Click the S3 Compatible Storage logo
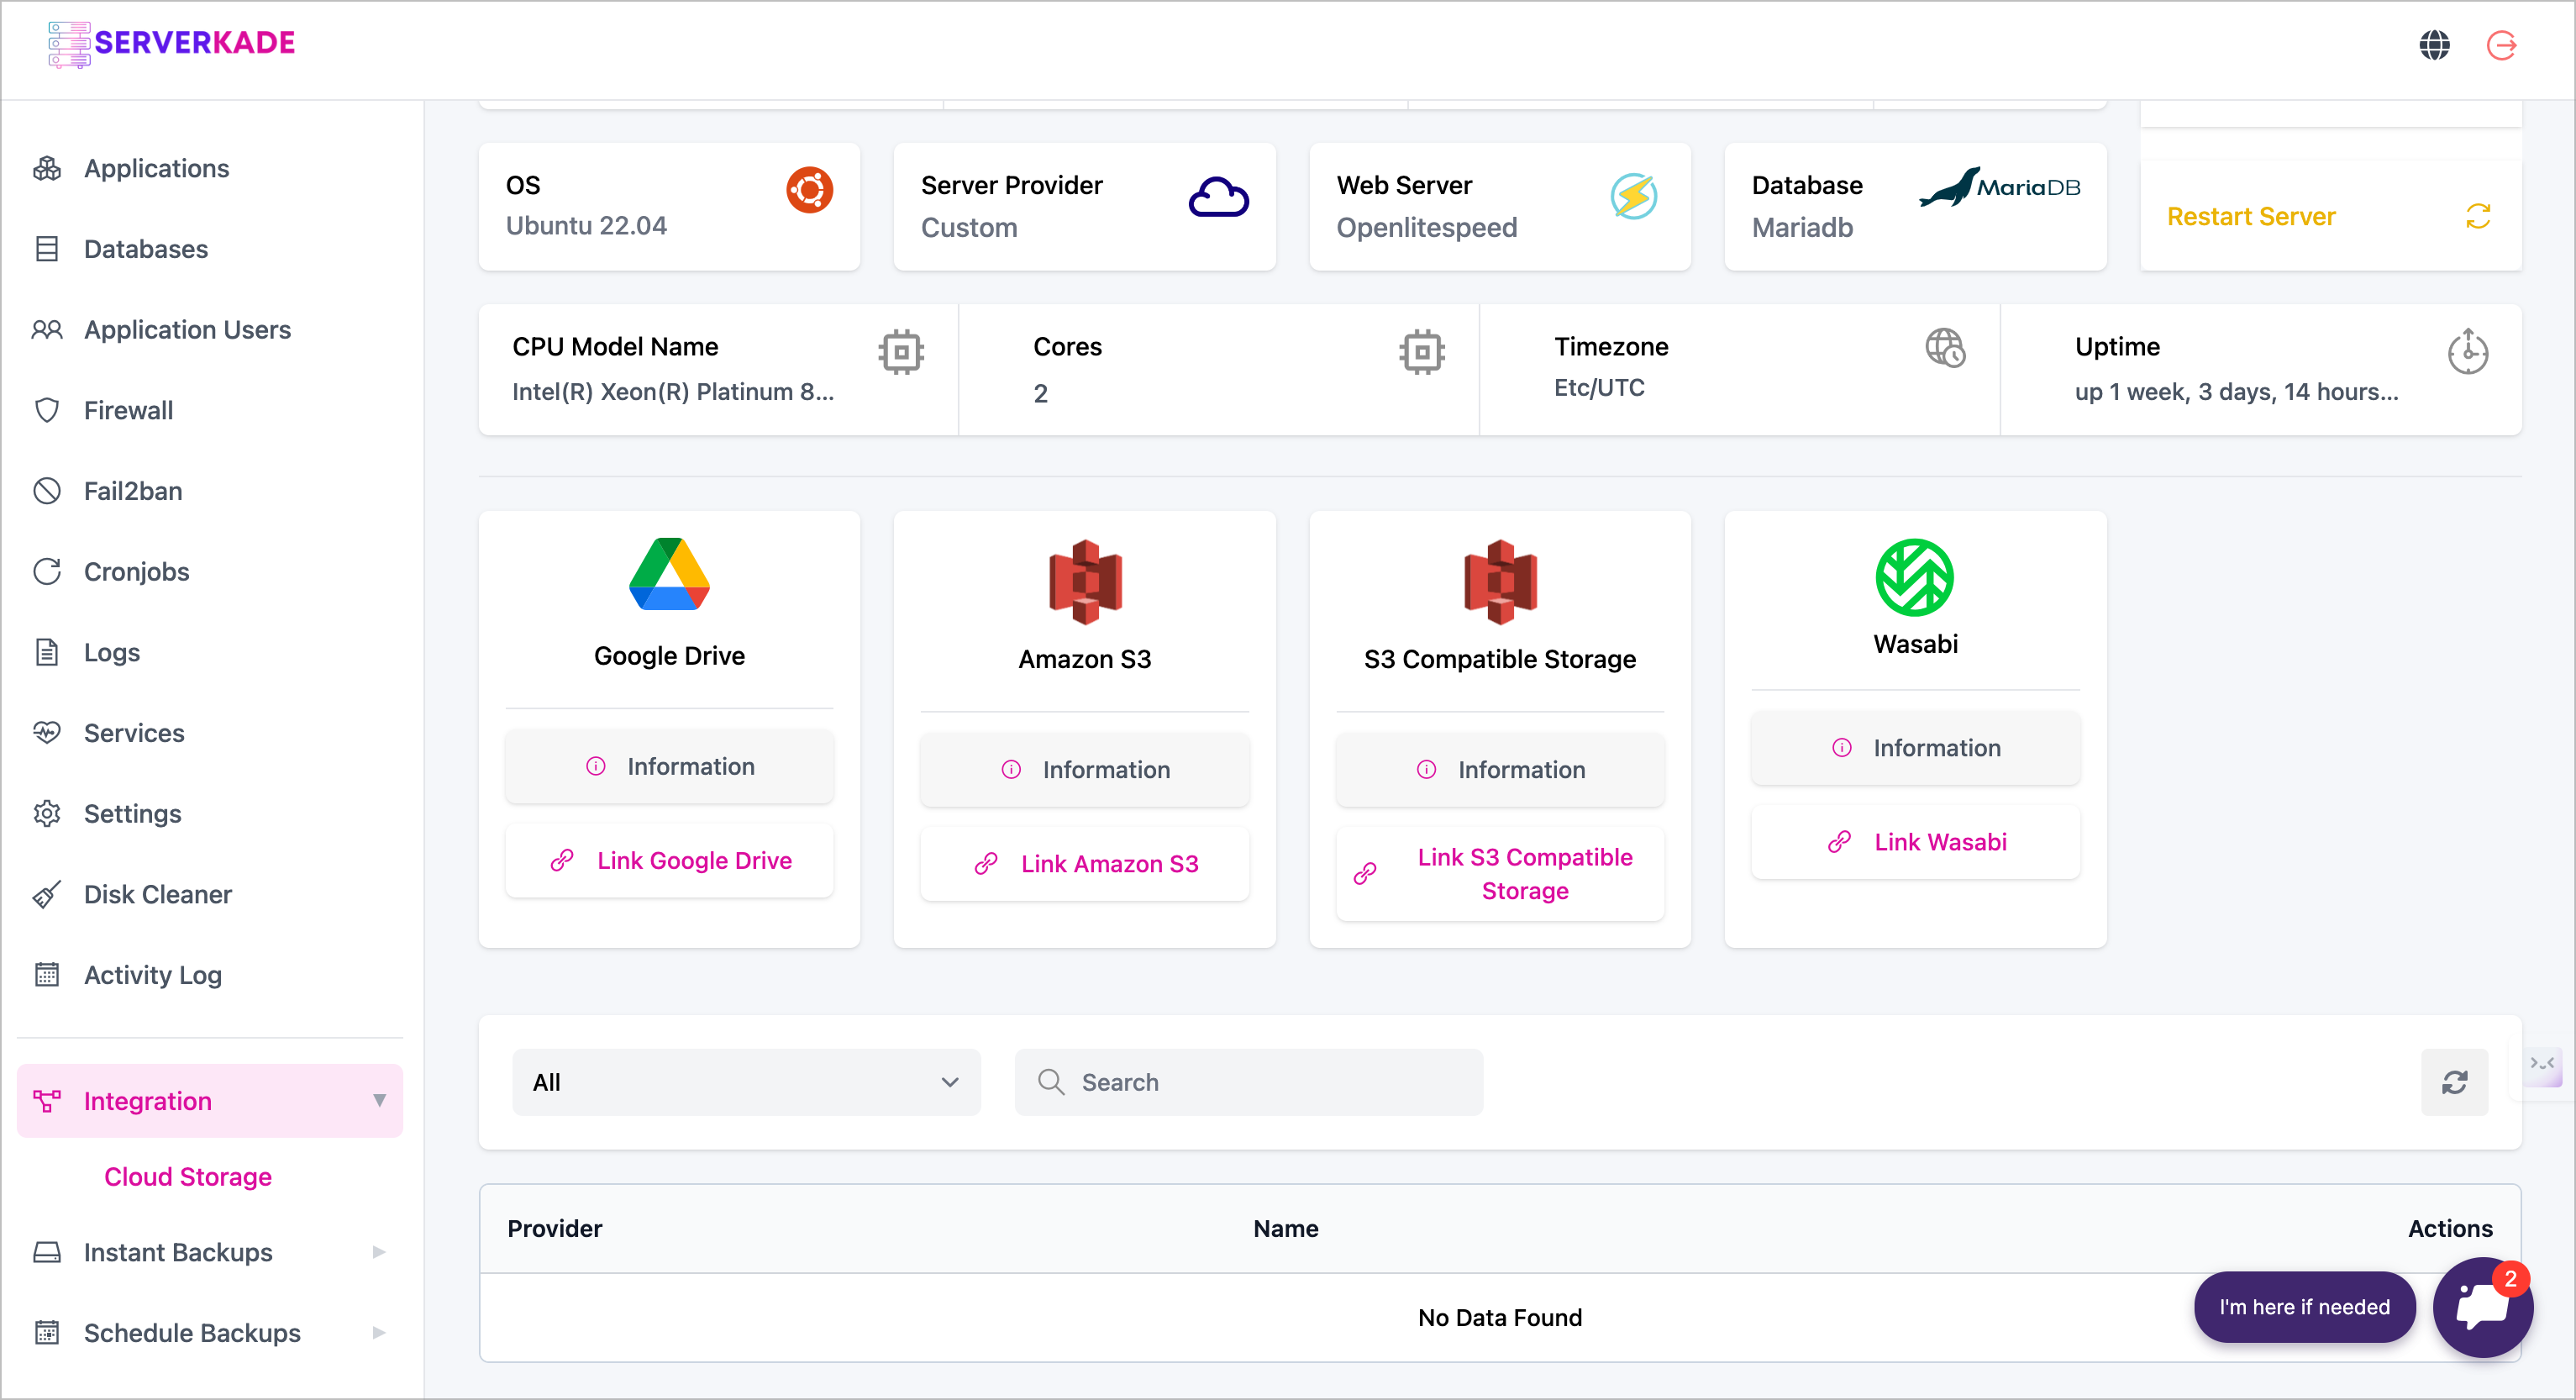This screenshot has height=1400, width=2576. pyautogui.click(x=1500, y=582)
